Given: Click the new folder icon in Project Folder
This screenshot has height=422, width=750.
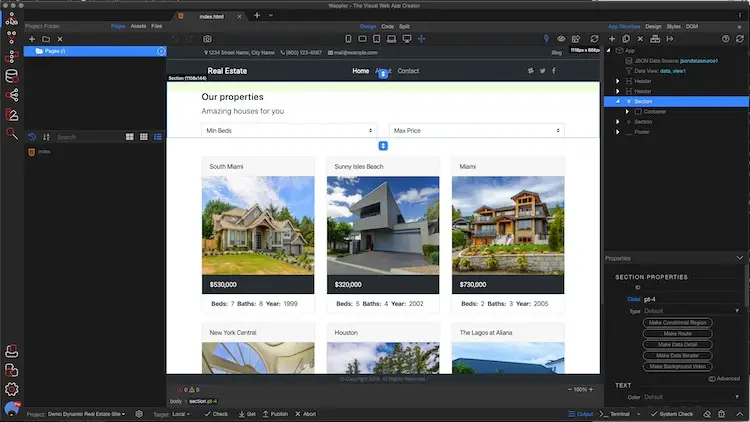Looking at the screenshot, I should pos(46,39).
